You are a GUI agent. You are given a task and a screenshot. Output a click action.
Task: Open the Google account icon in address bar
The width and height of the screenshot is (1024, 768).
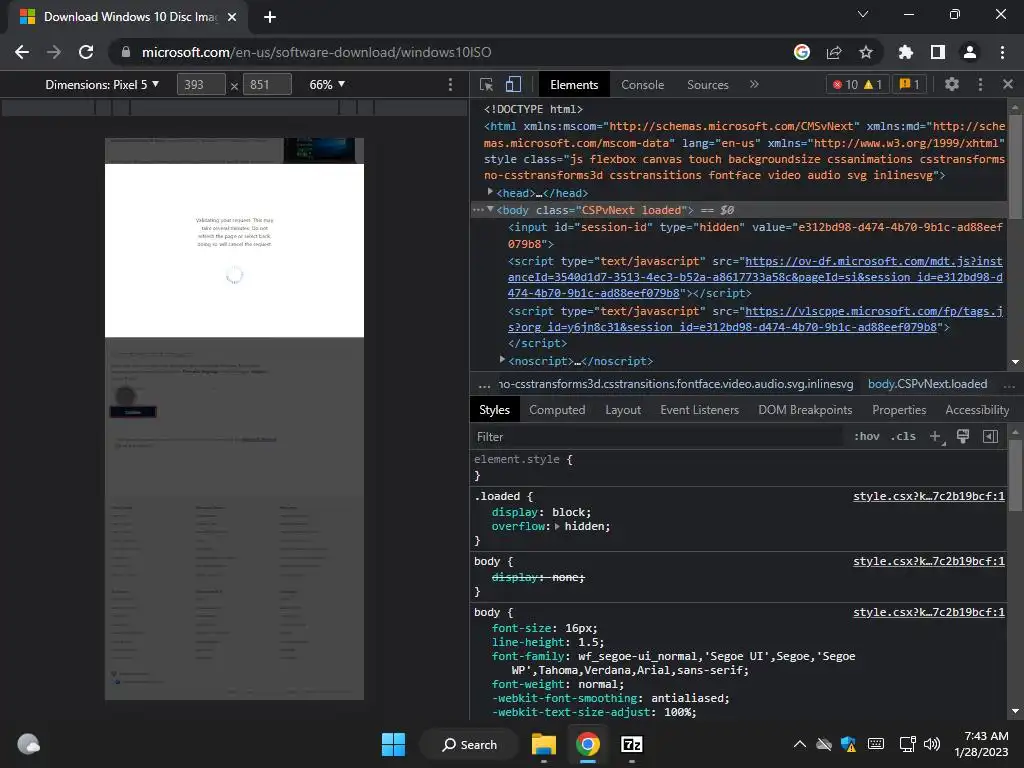click(x=802, y=52)
